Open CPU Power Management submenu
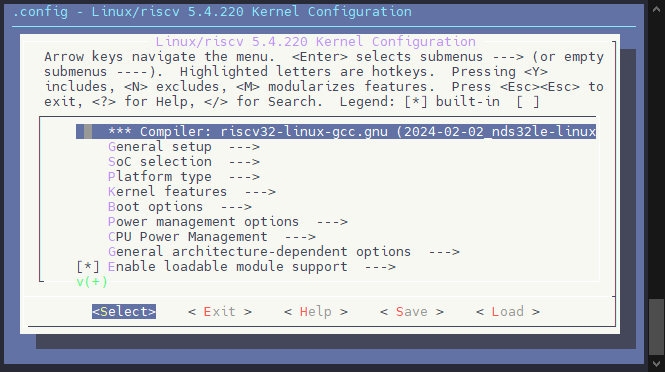The width and height of the screenshot is (665, 372). click(x=212, y=237)
